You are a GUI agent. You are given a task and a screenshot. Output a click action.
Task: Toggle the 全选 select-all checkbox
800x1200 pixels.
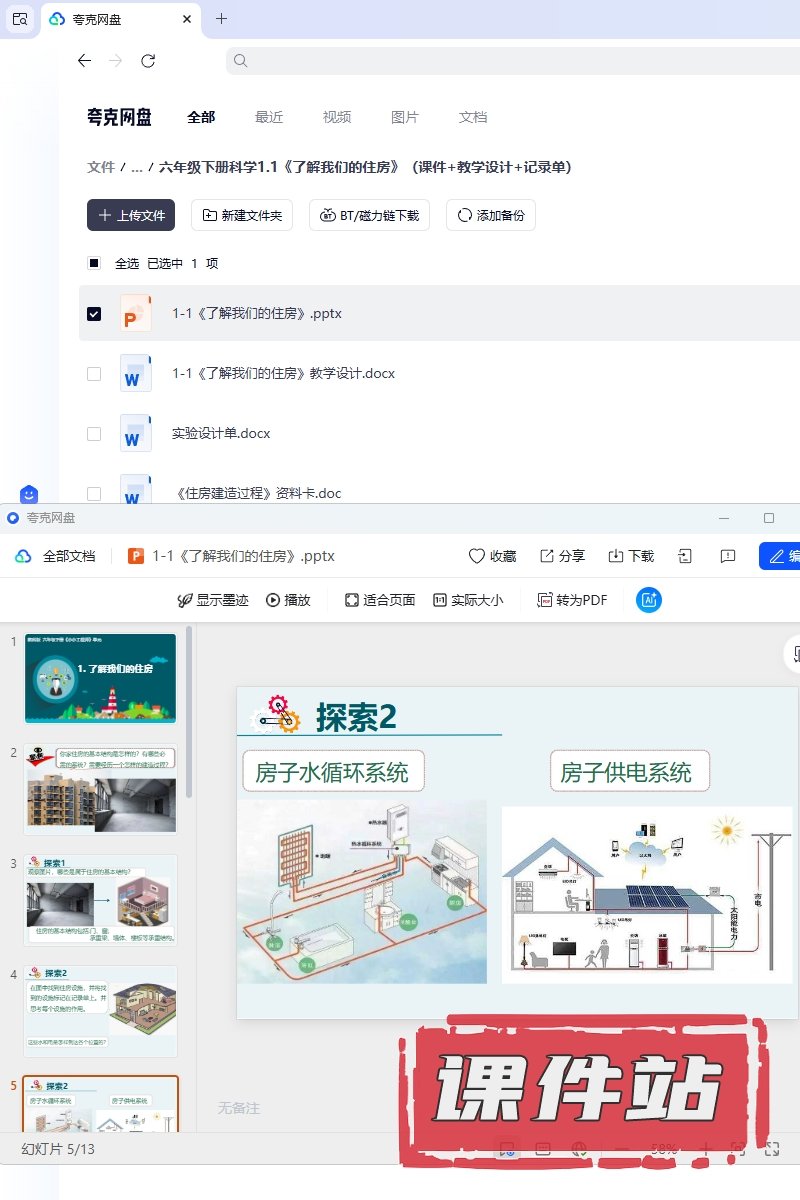(94, 264)
